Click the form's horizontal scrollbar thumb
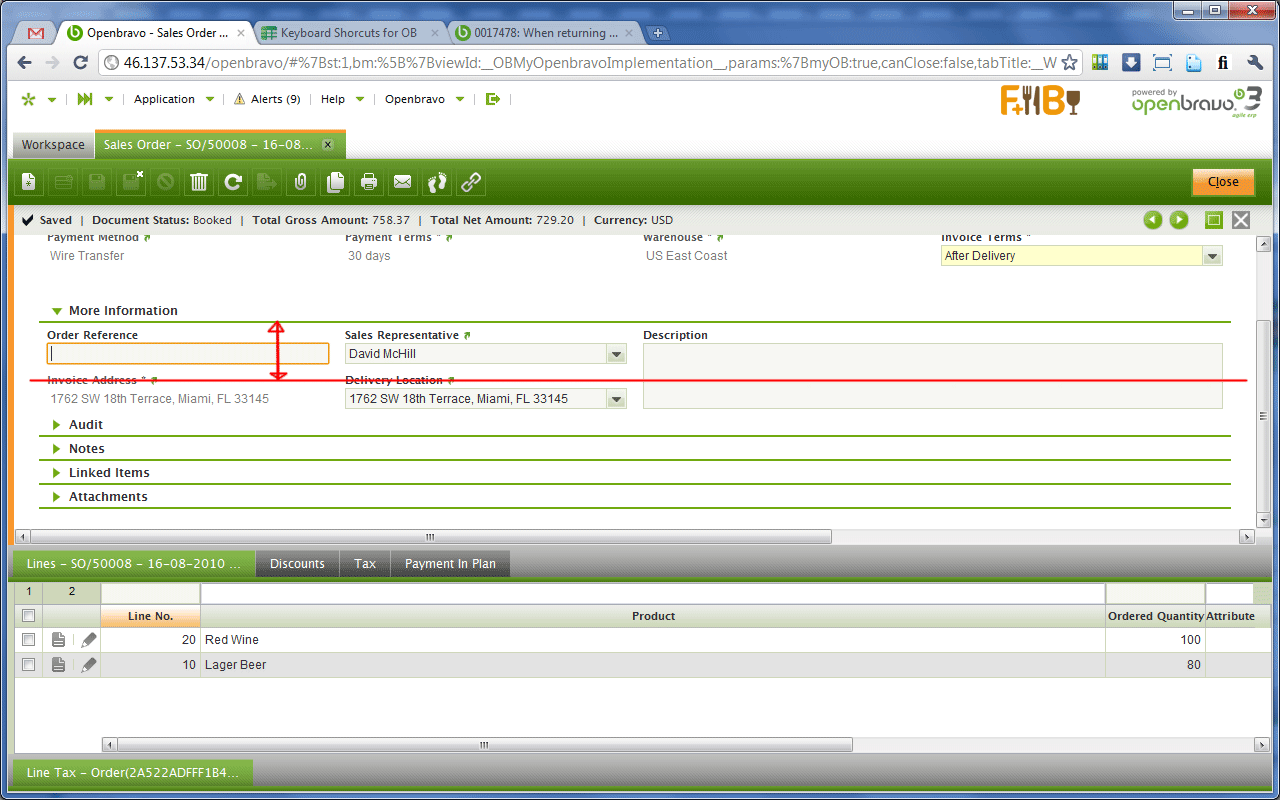Screen dimensions: 1280x800 [430, 537]
